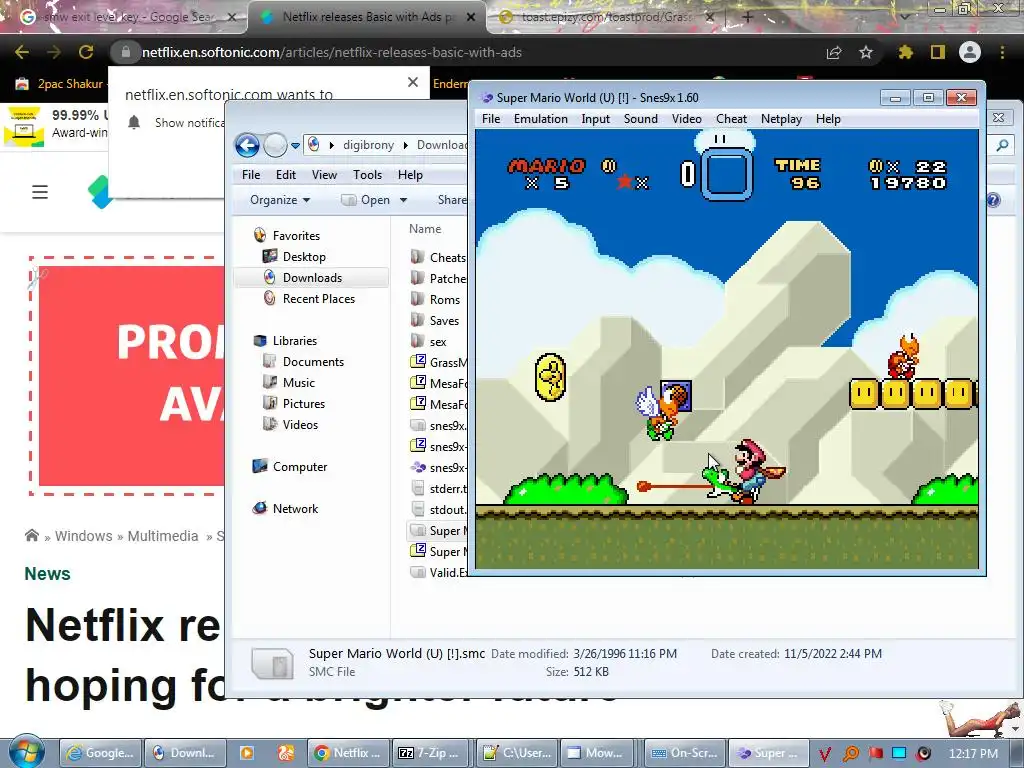Click the Windows breadcrumb link
Viewport: 1024px width, 768px height.
tap(84, 536)
